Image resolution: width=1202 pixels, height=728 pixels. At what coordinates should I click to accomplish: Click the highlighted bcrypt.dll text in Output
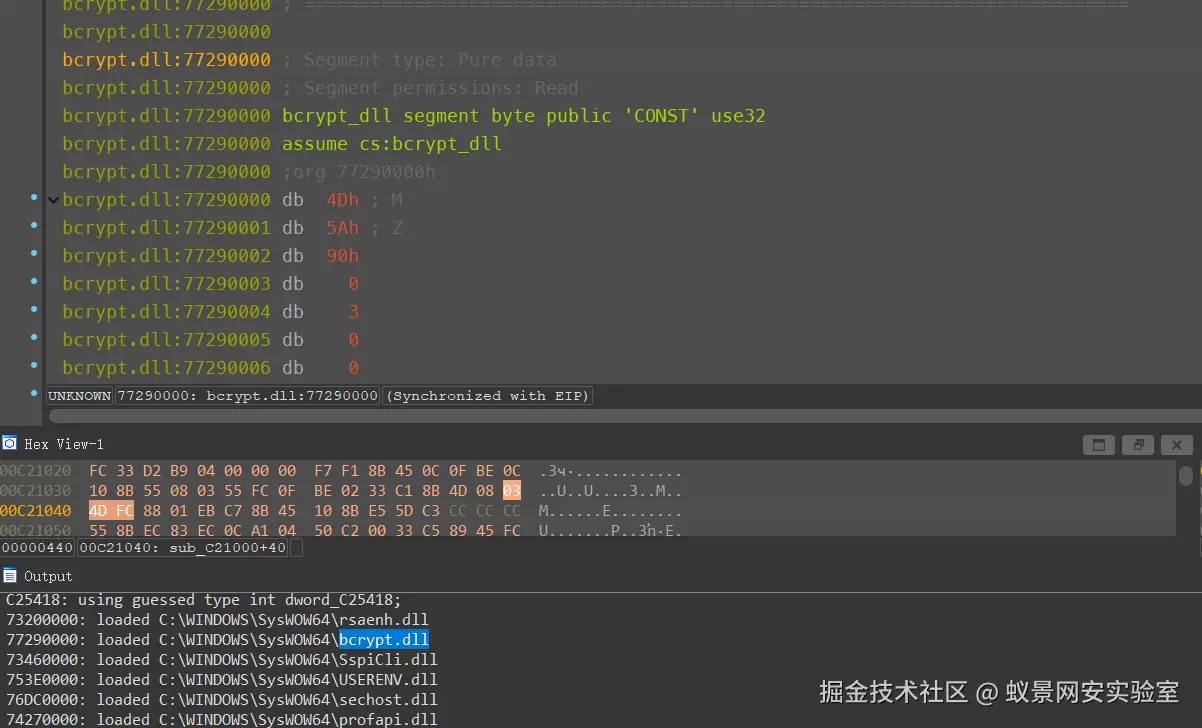(x=384, y=640)
